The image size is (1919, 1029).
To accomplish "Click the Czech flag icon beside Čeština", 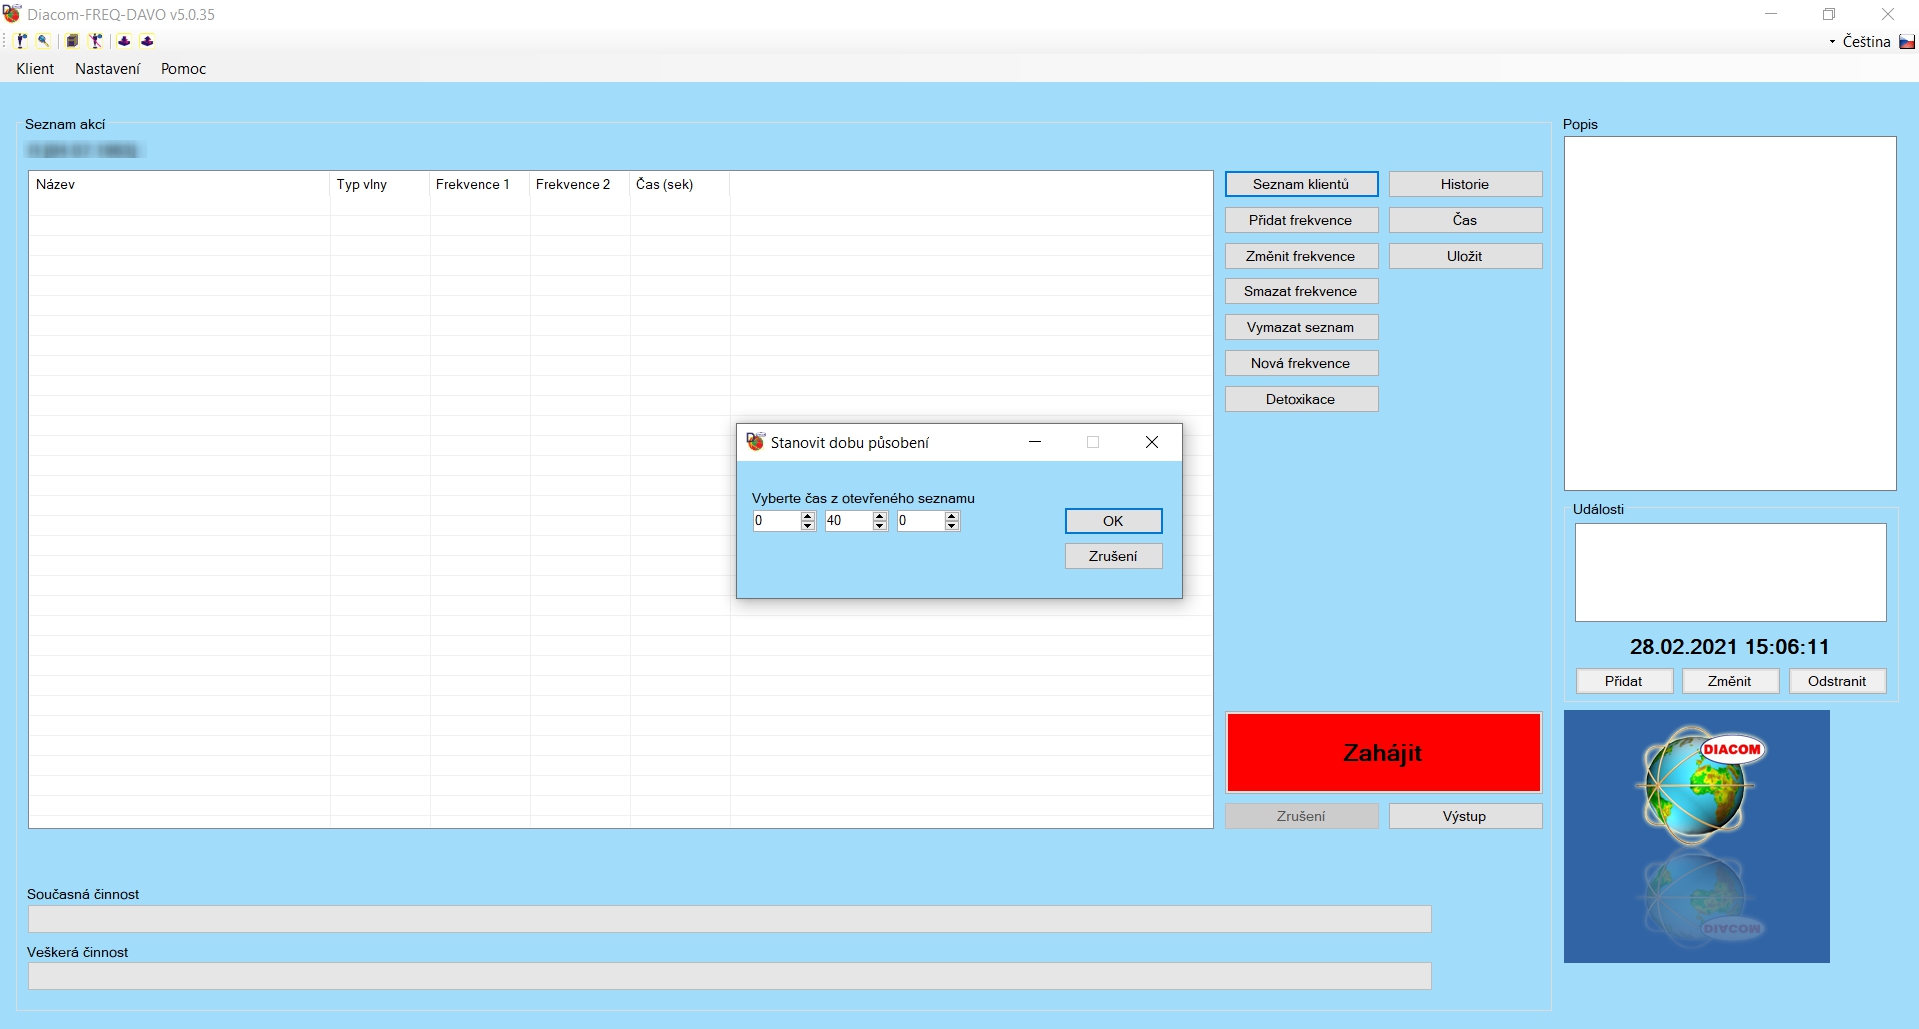I will click(1907, 42).
